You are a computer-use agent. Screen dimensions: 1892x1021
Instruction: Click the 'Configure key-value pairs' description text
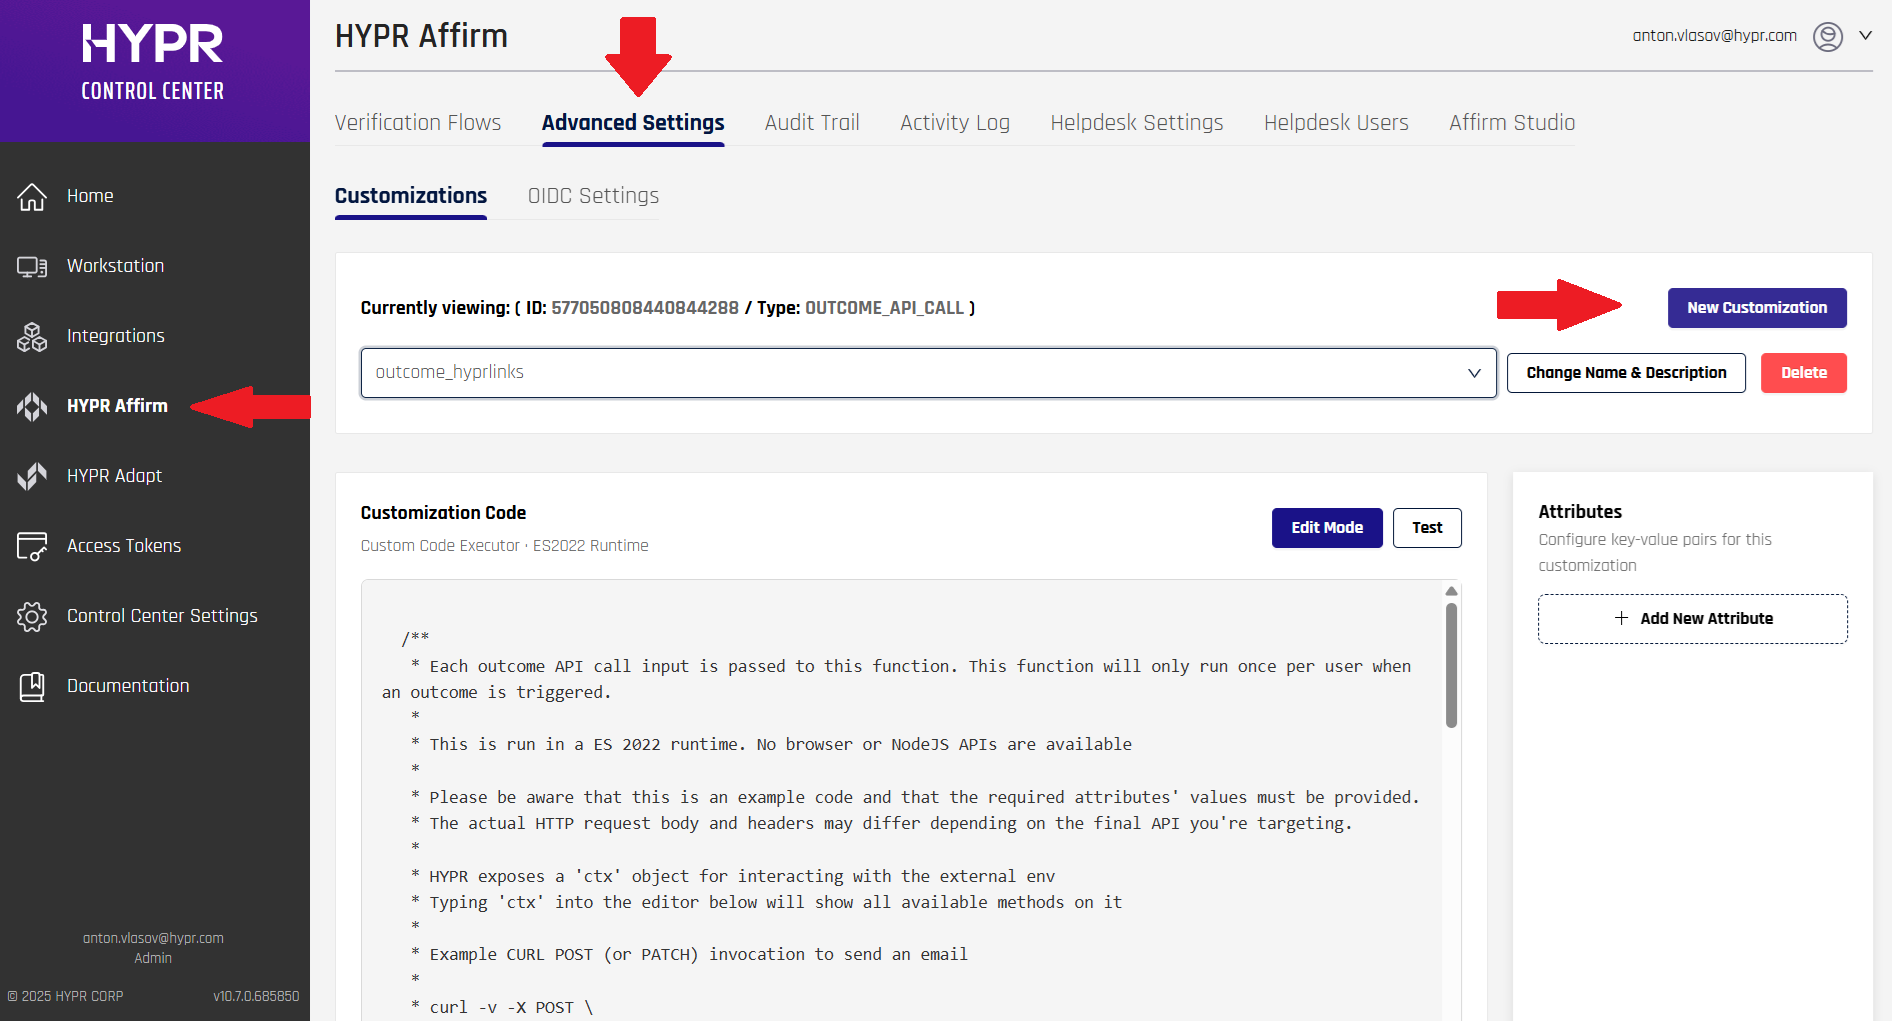1655,552
